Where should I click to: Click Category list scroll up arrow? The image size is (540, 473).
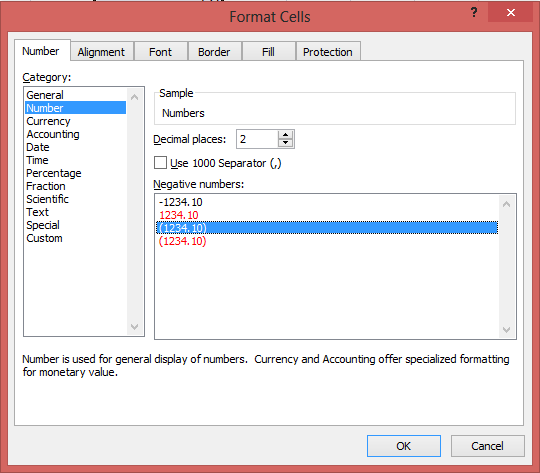(x=135, y=97)
